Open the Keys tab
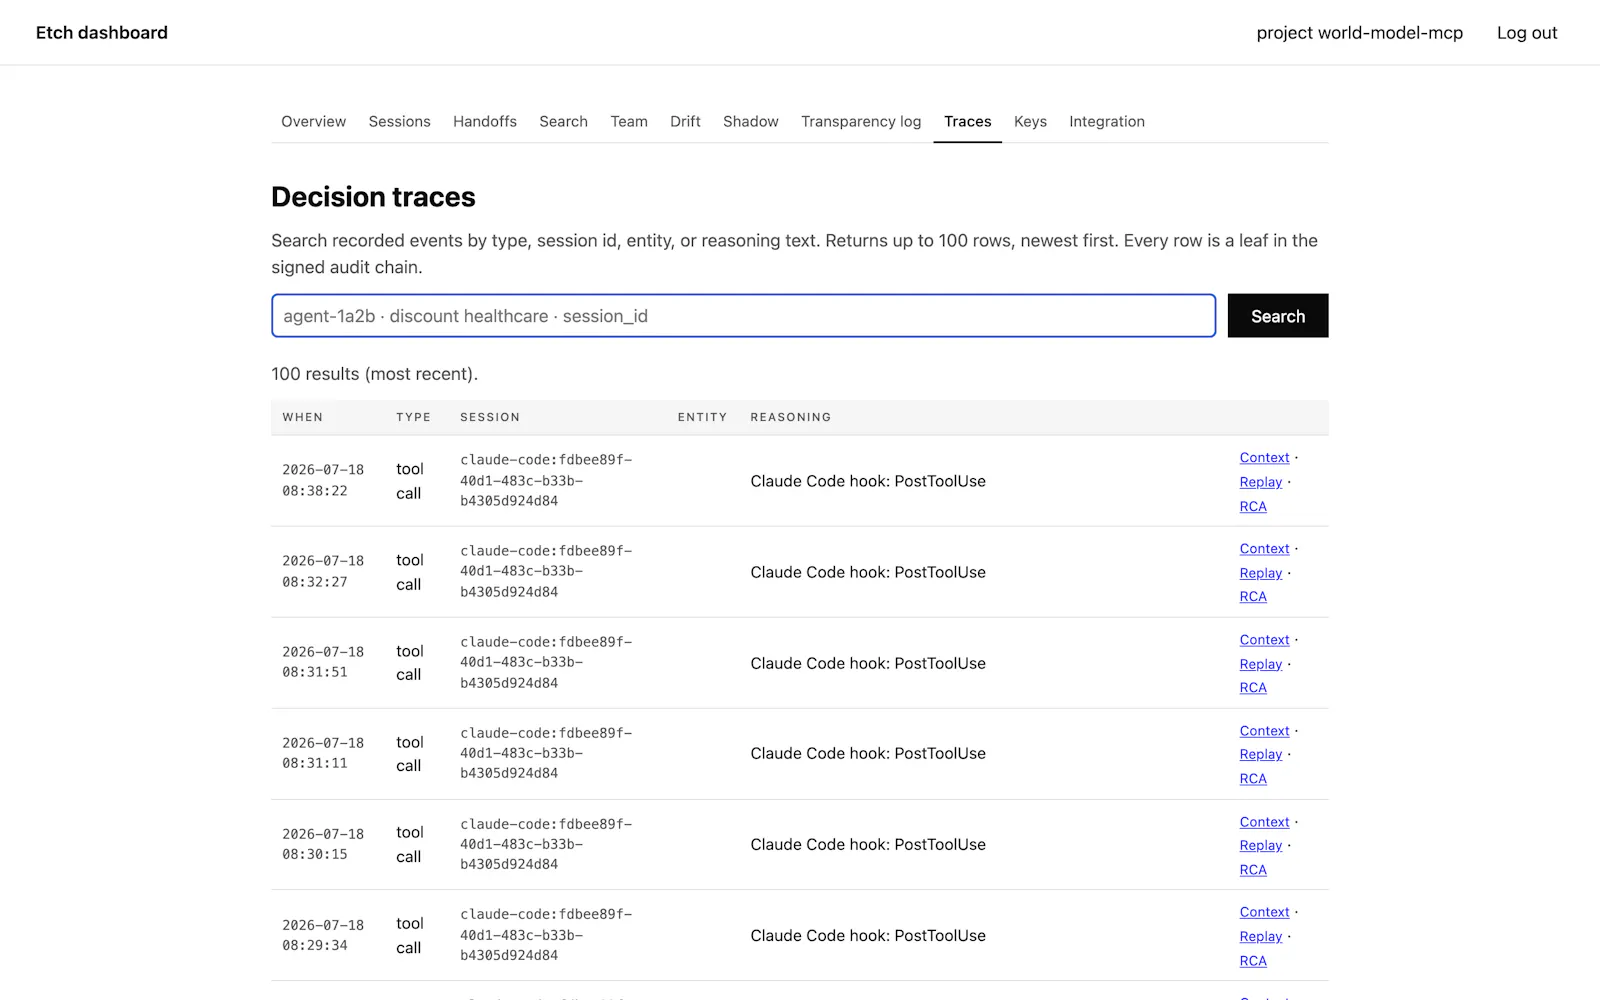Image resolution: width=1600 pixels, height=1000 pixels. click(x=1030, y=121)
